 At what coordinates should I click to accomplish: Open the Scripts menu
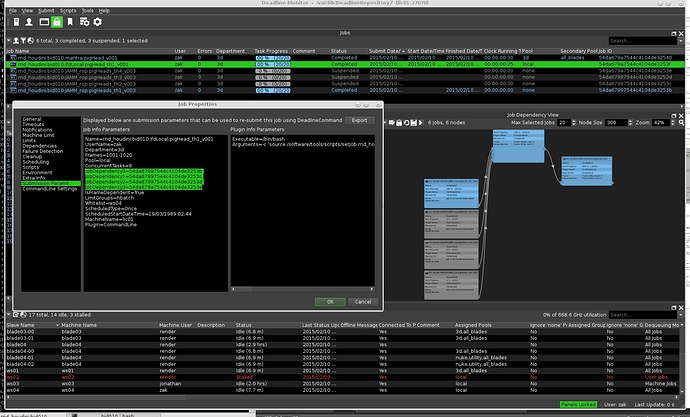point(68,10)
